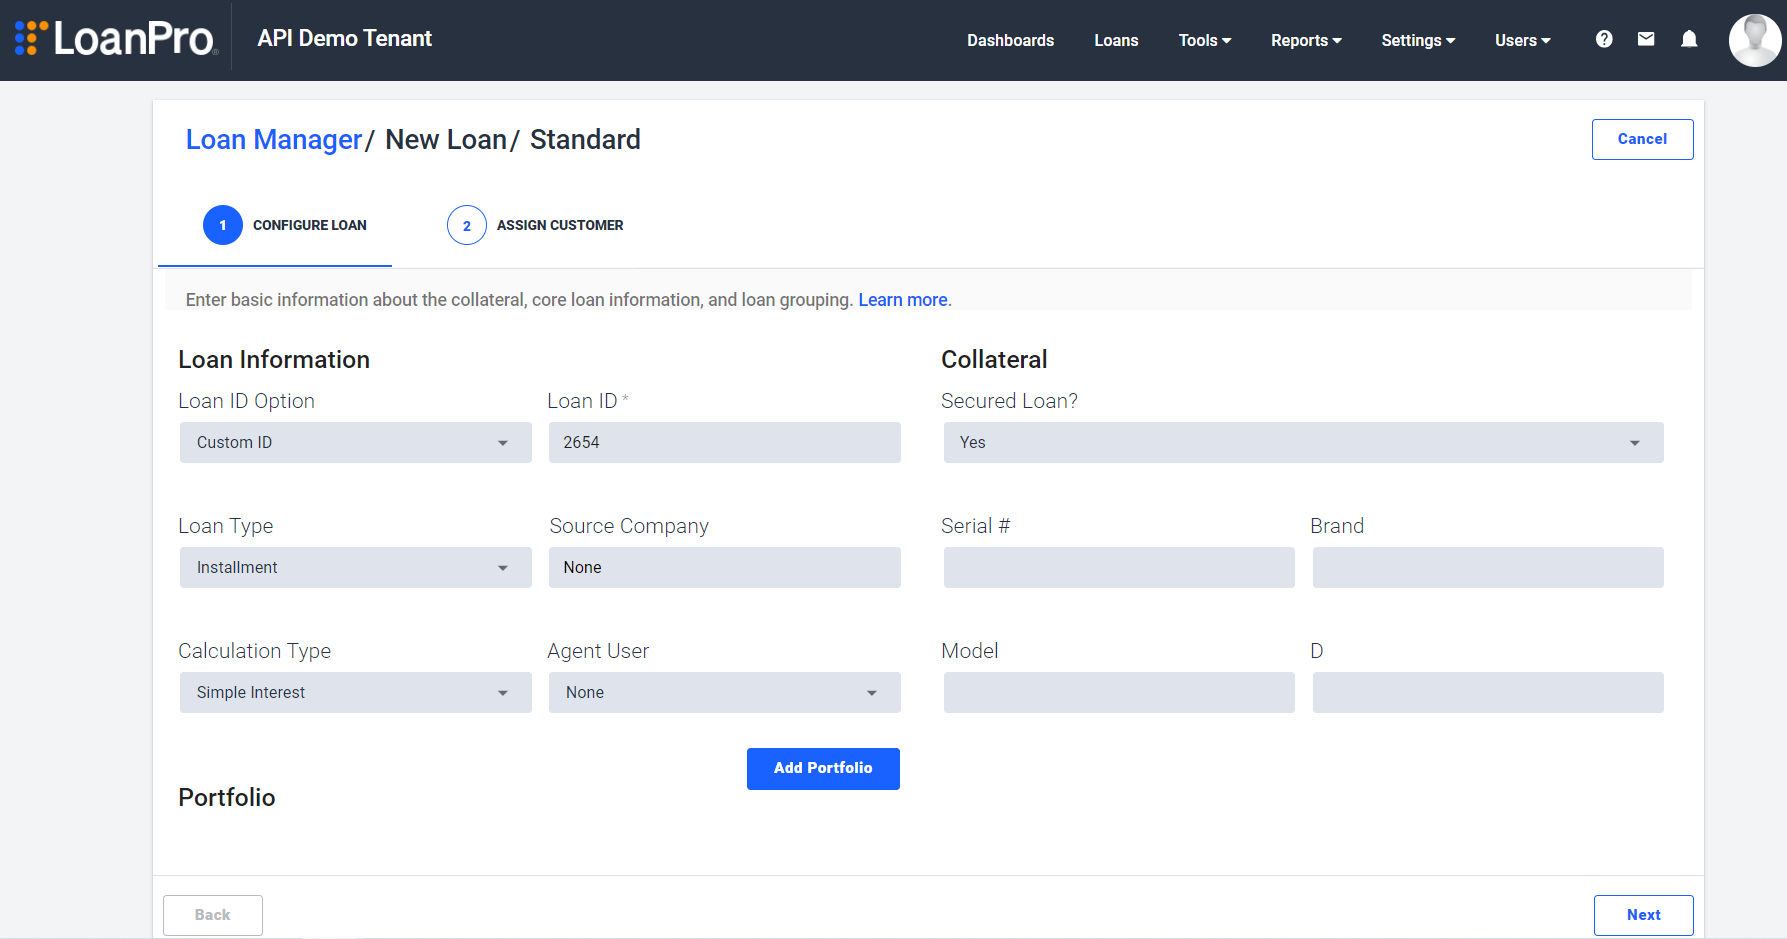1787x939 pixels.
Task: Select the Dashboards menu item
Action: coord(1010,40)
